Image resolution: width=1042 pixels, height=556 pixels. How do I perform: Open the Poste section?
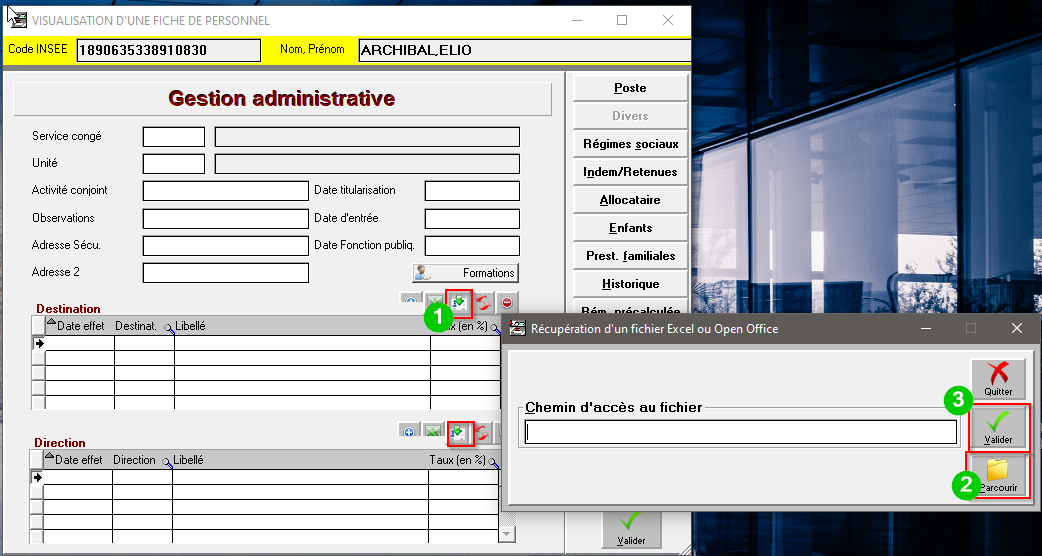pyautogui.click(x=630, y=88)
